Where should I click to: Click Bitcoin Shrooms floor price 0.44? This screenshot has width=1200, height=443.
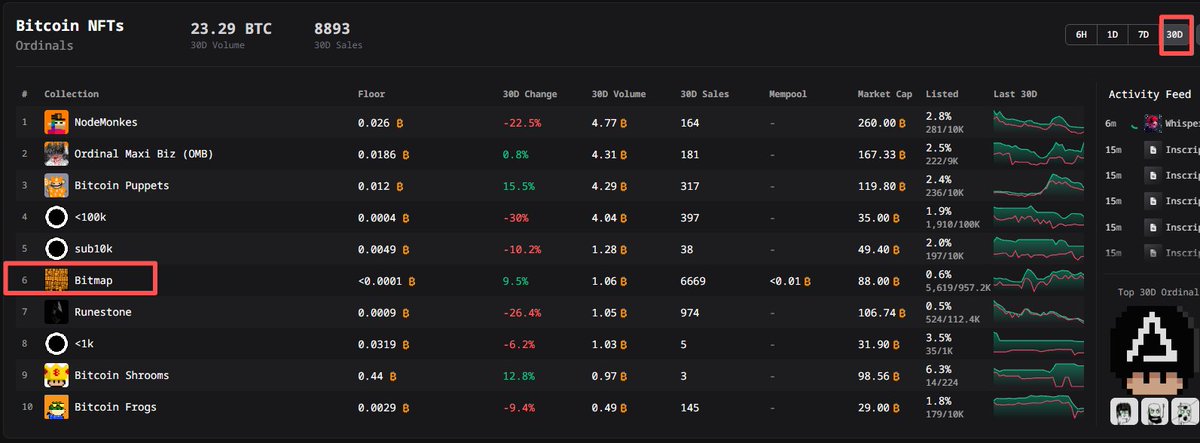click(x=375, y=376)
